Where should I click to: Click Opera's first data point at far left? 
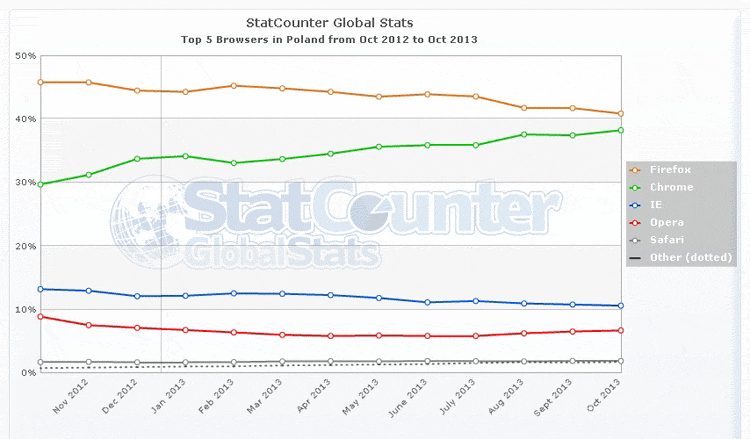[41, 316]
